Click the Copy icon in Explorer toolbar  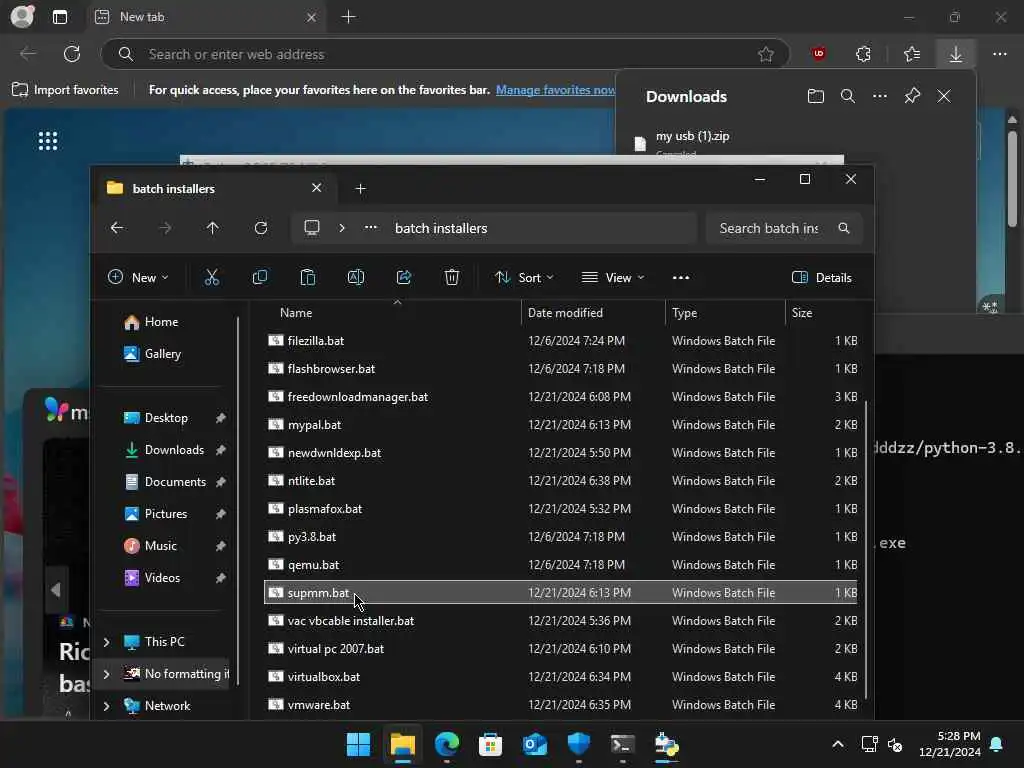point(259,278)
